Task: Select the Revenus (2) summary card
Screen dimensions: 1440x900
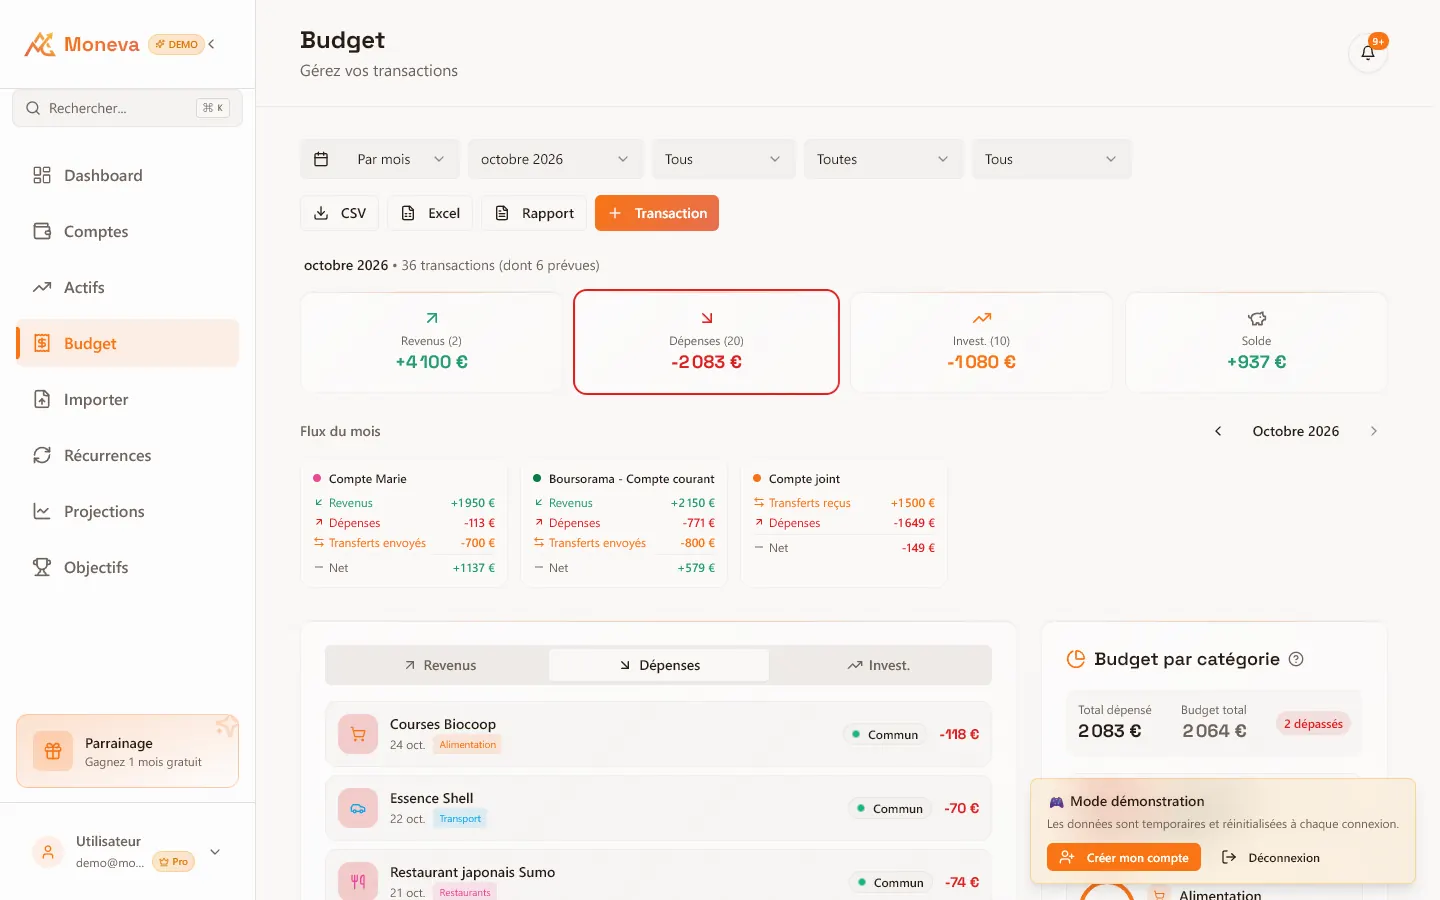Action: tap(432, 342)
